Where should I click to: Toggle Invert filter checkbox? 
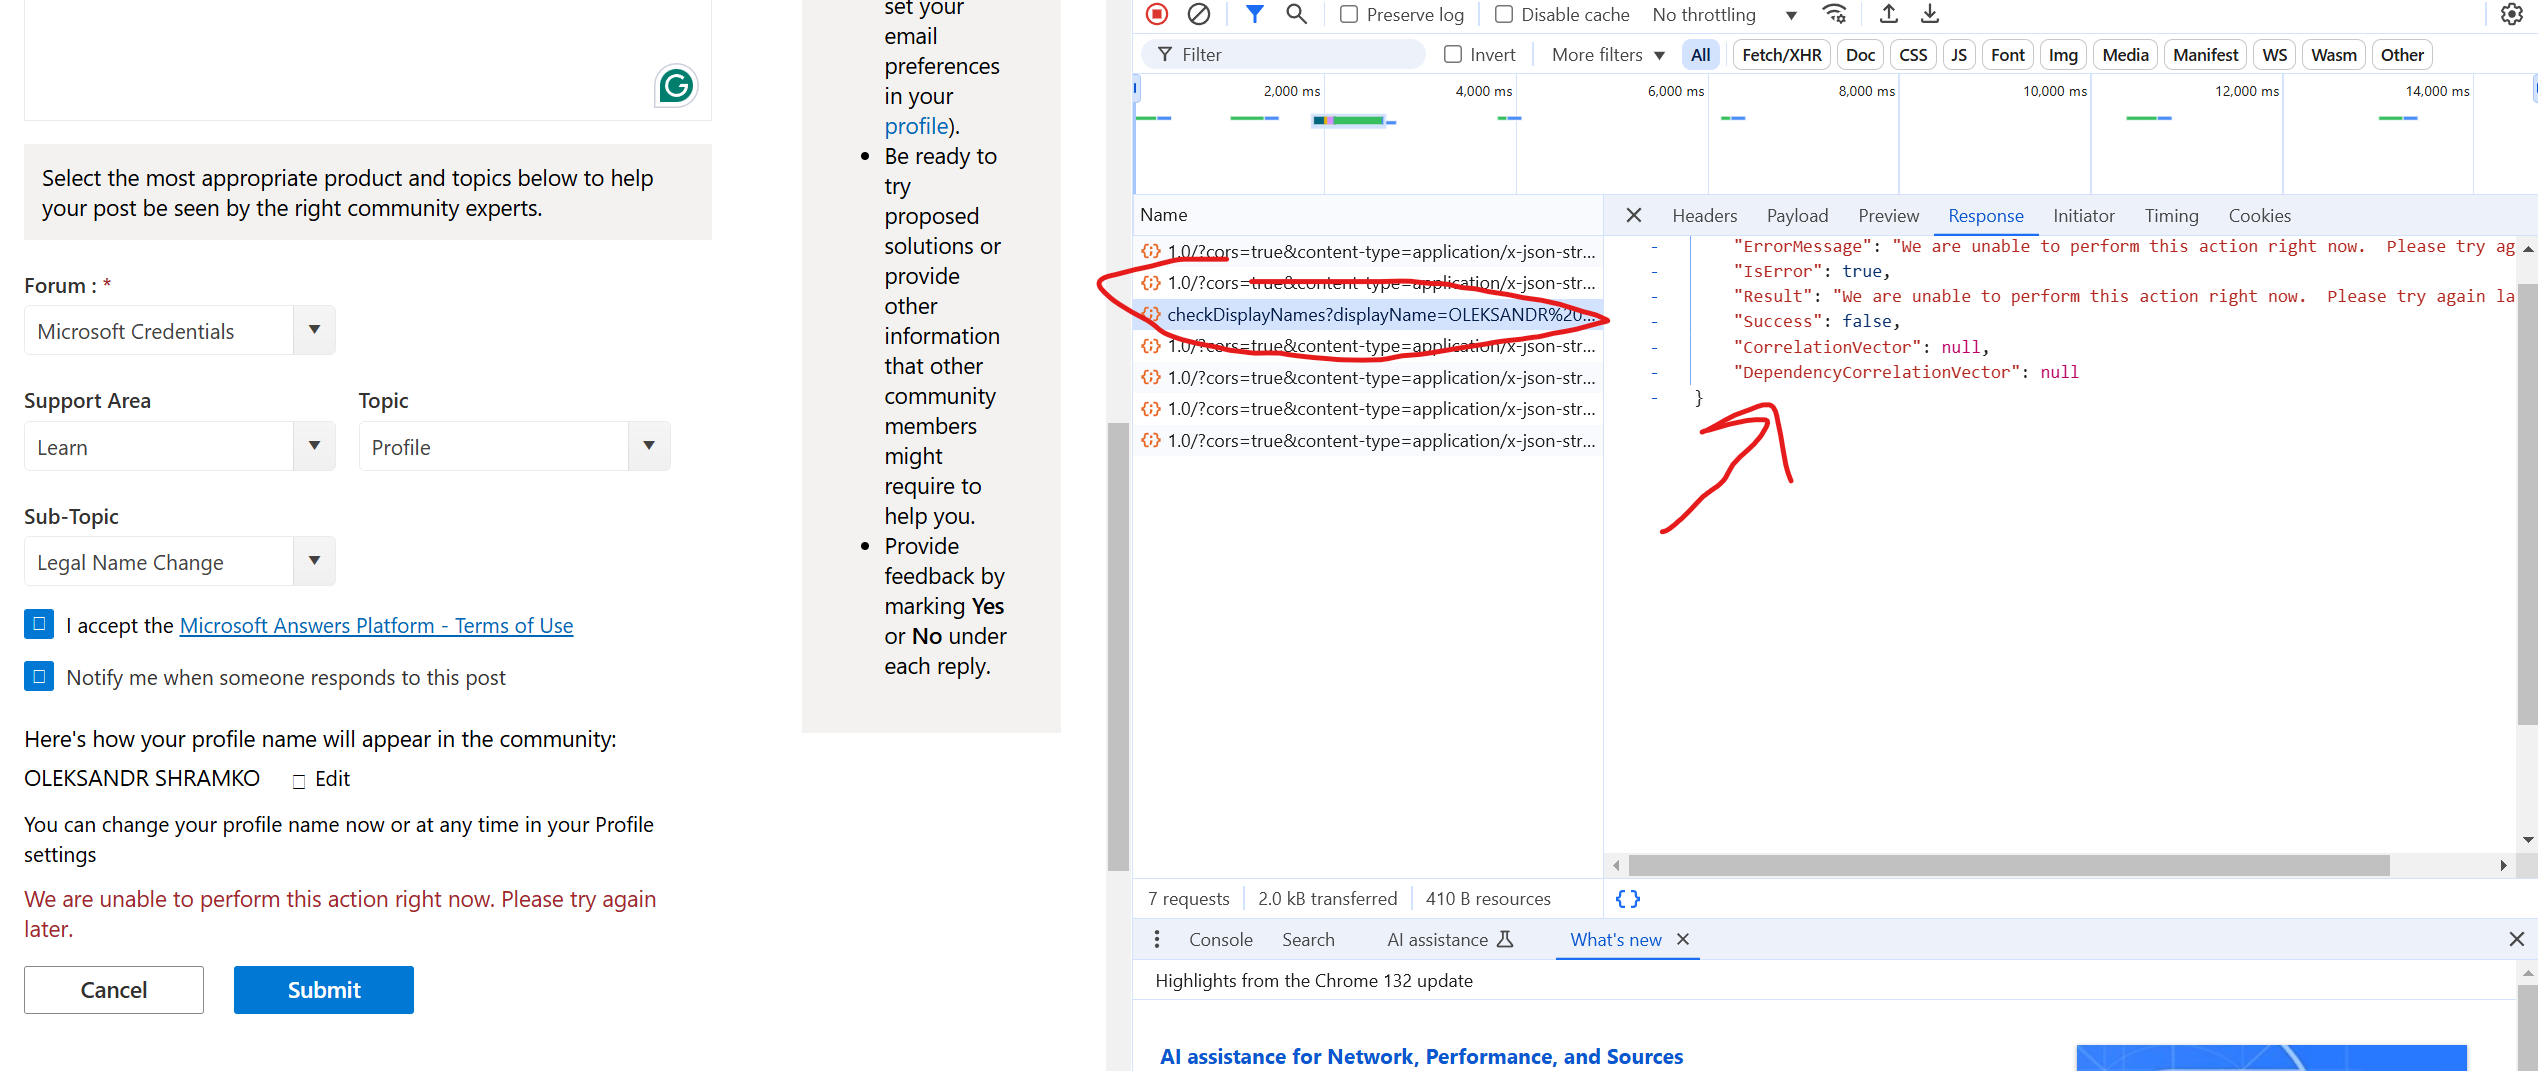coord(1453,54)
